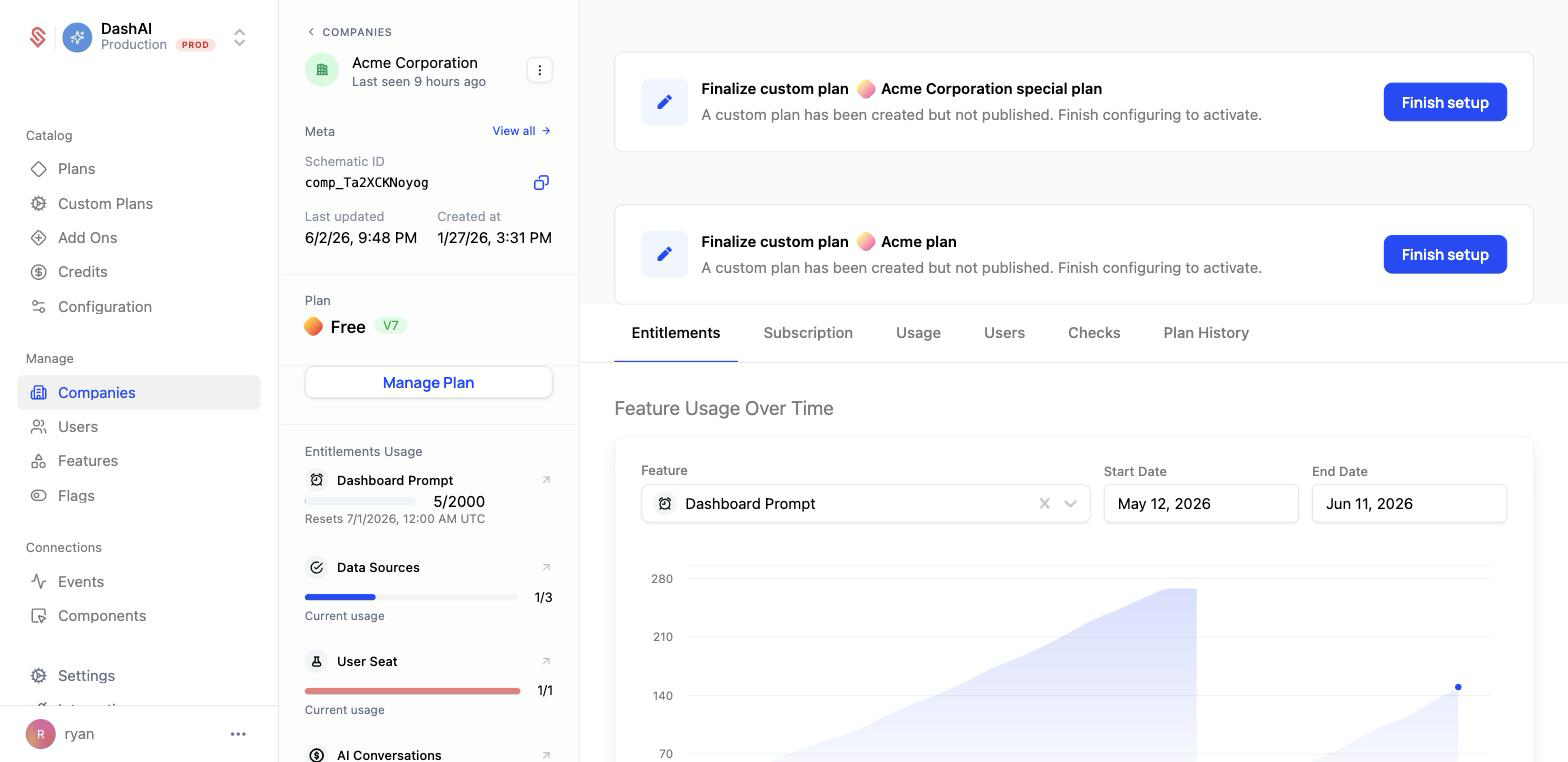The image size is (1568, 762).
Task: Open the environment switcher chevrons
Action: 240,37
